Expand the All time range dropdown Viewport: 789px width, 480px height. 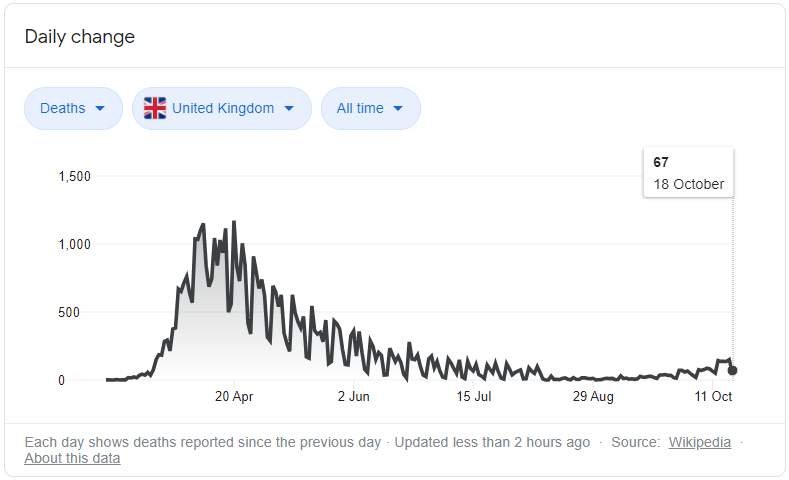pyautogui.click(x=370, y=109)
